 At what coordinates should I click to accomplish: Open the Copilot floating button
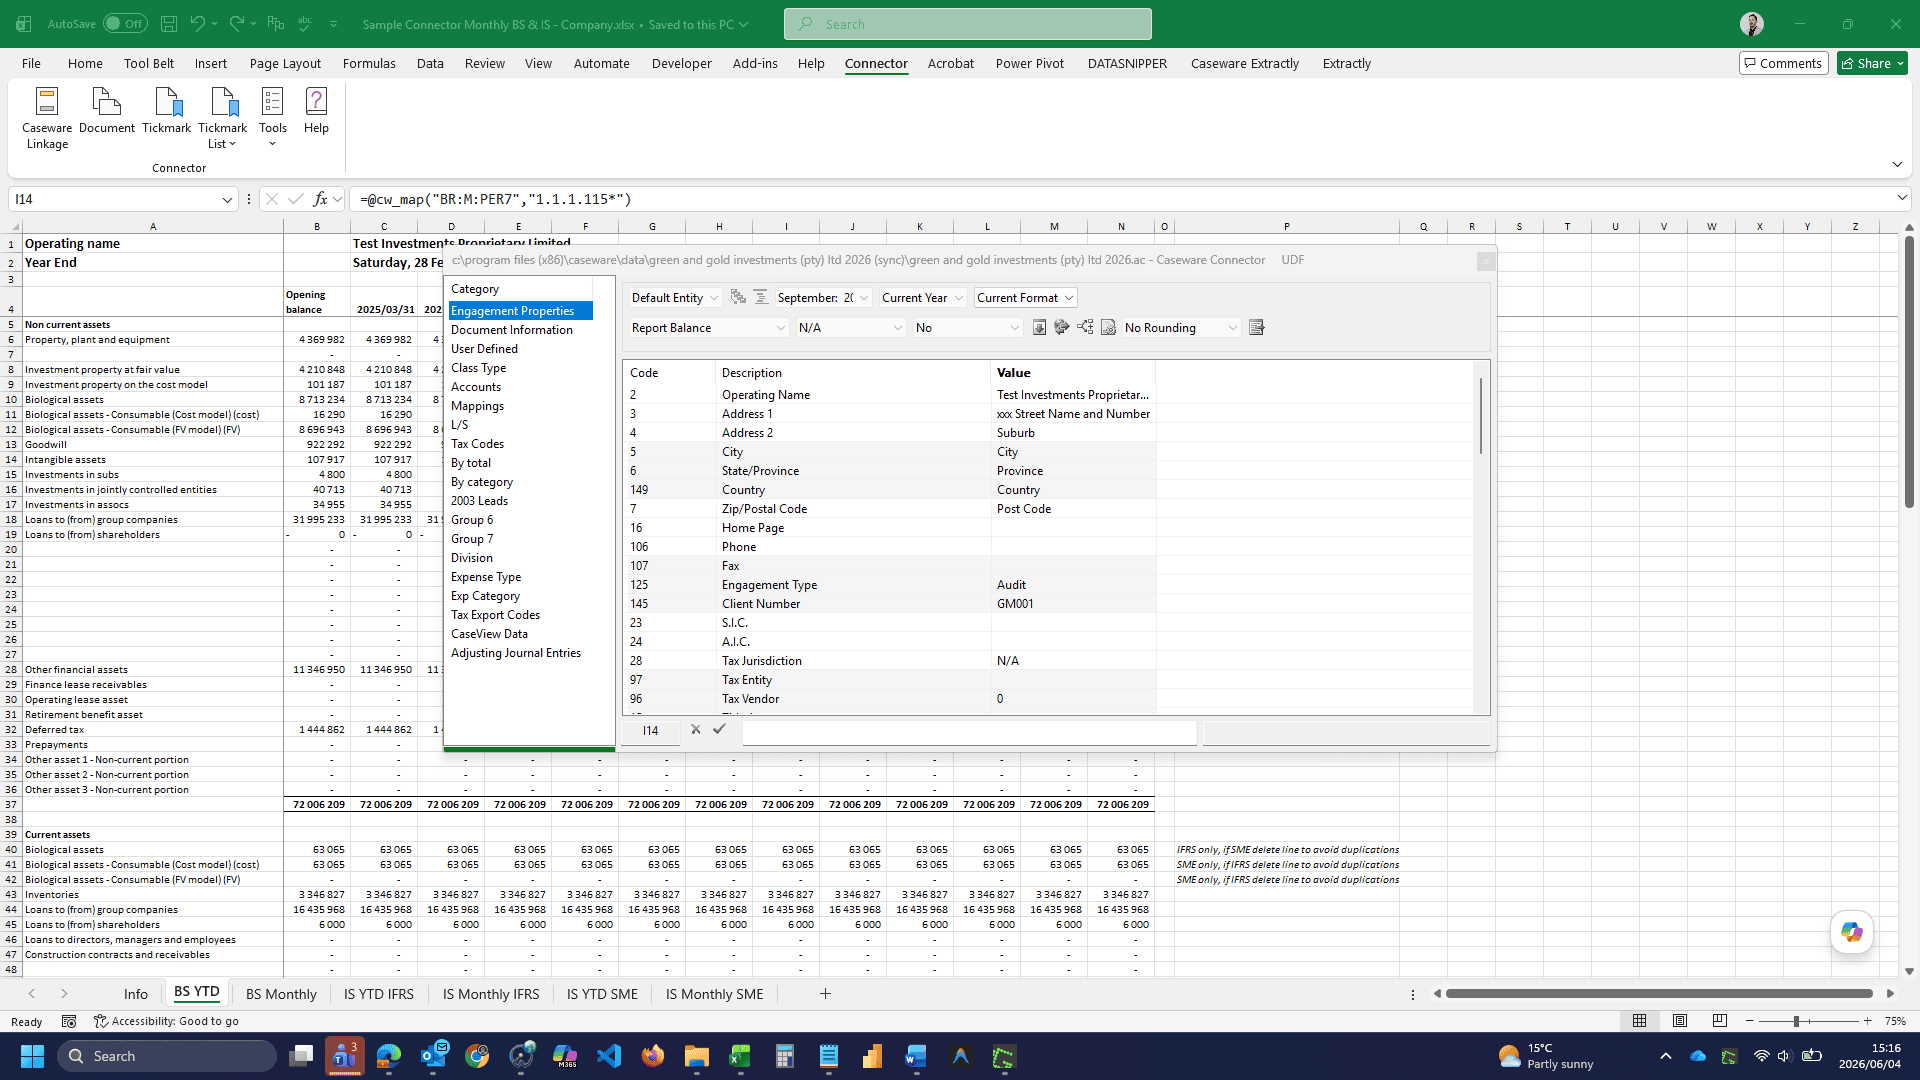tap(1852, 932)
